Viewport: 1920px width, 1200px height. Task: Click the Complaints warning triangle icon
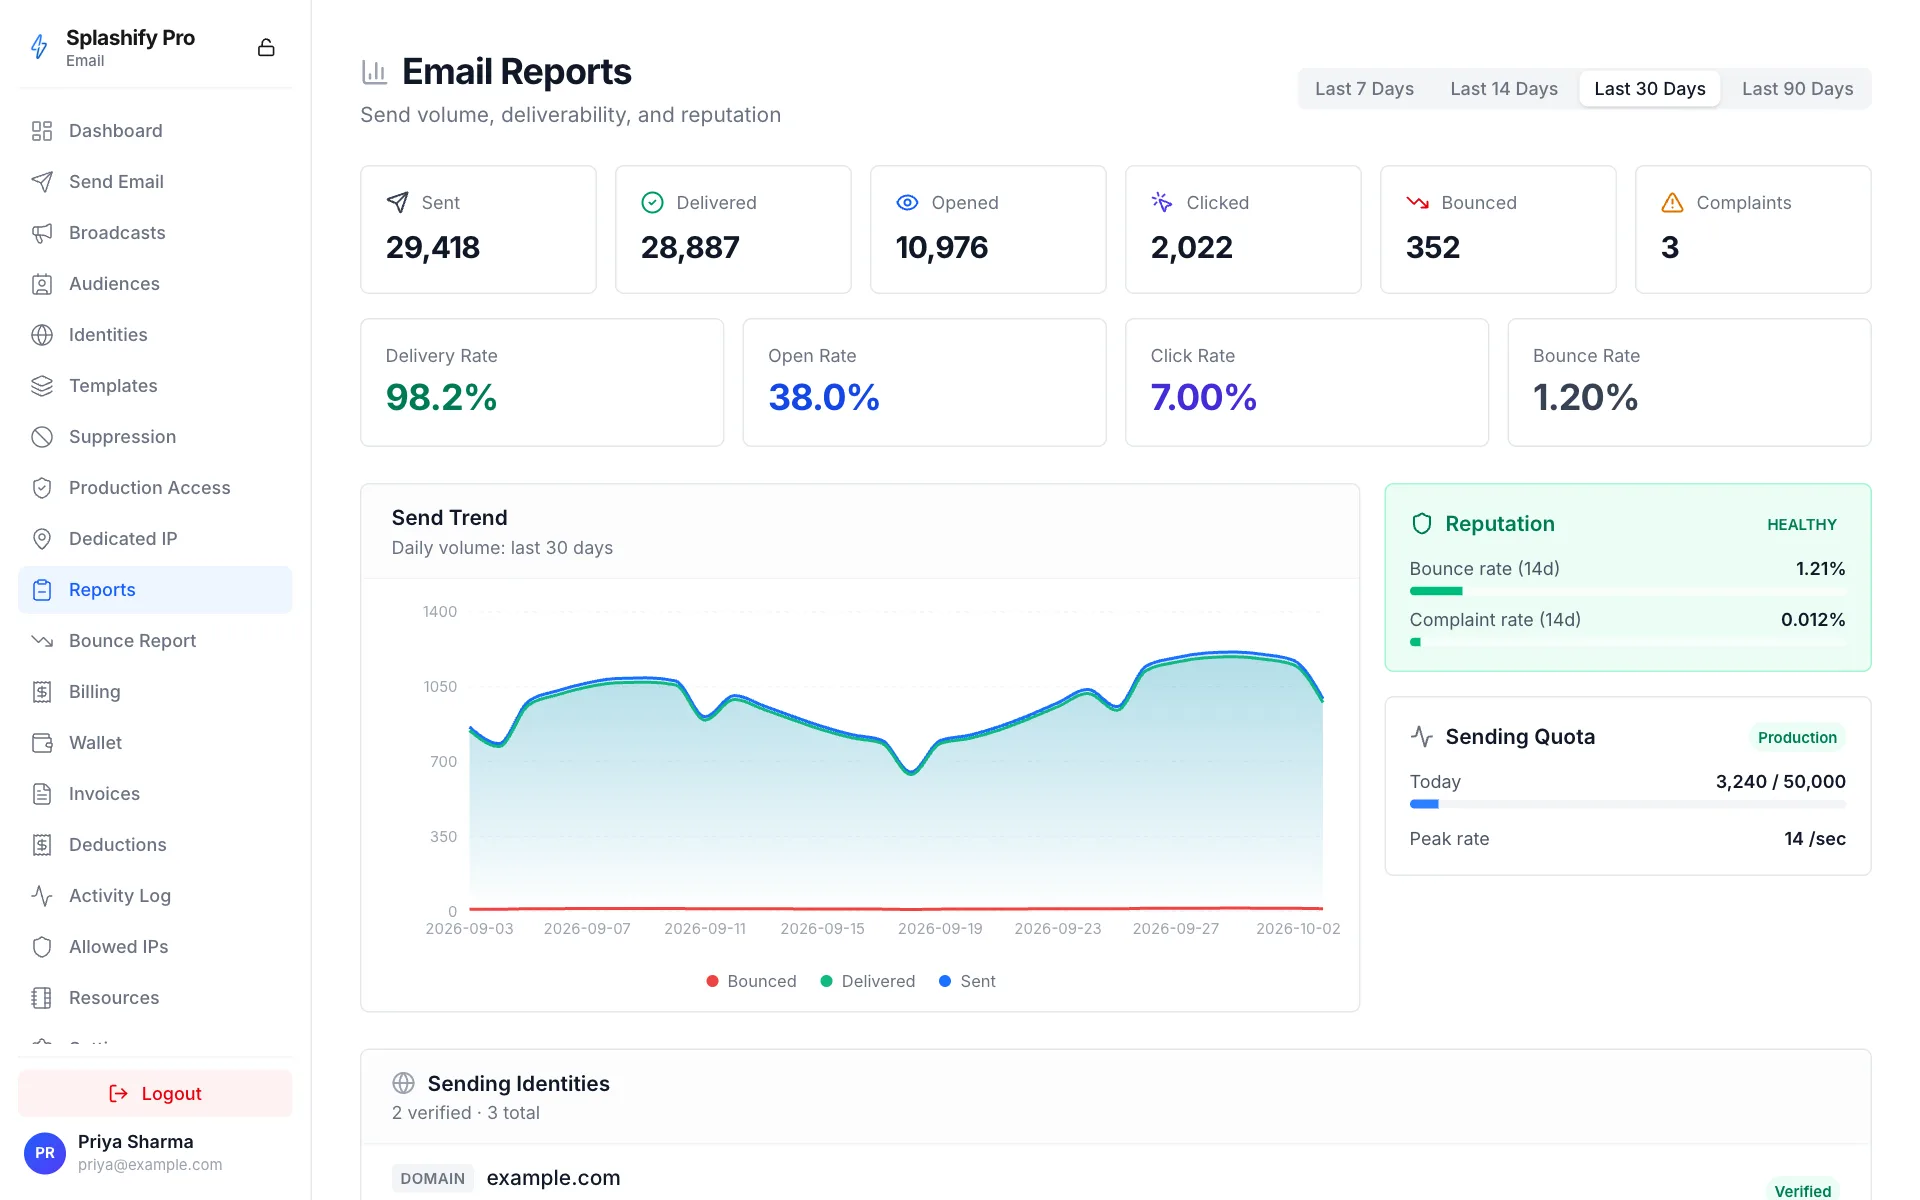[1672, 203]
